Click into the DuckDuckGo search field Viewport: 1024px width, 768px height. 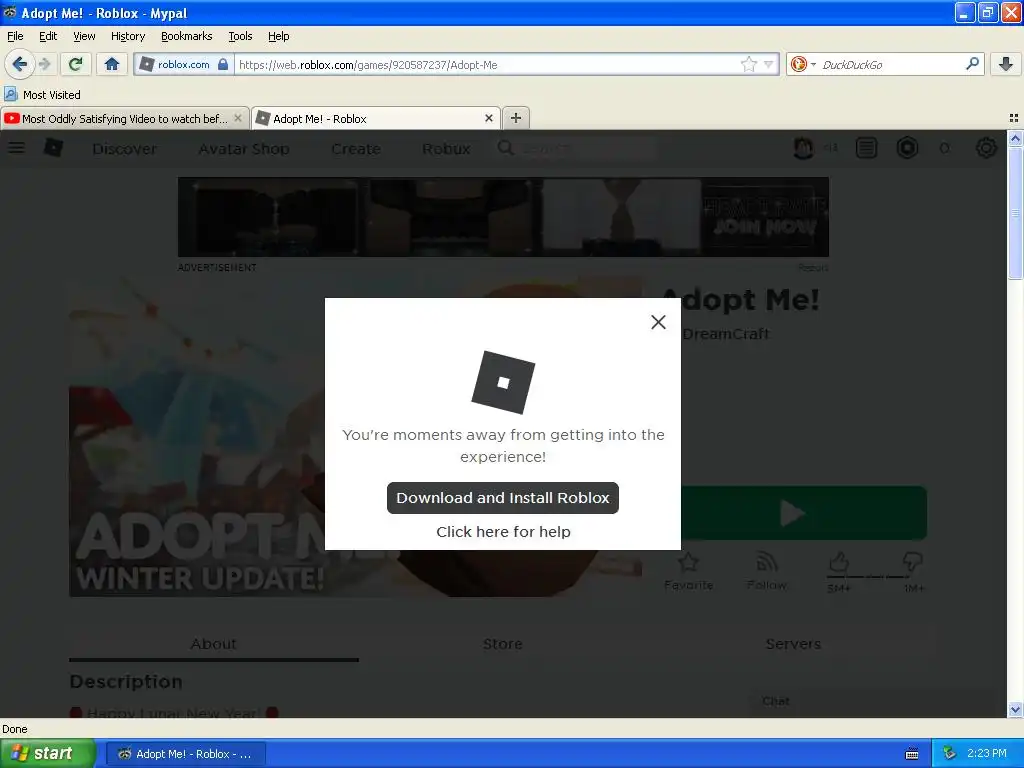tap(891, 64)
